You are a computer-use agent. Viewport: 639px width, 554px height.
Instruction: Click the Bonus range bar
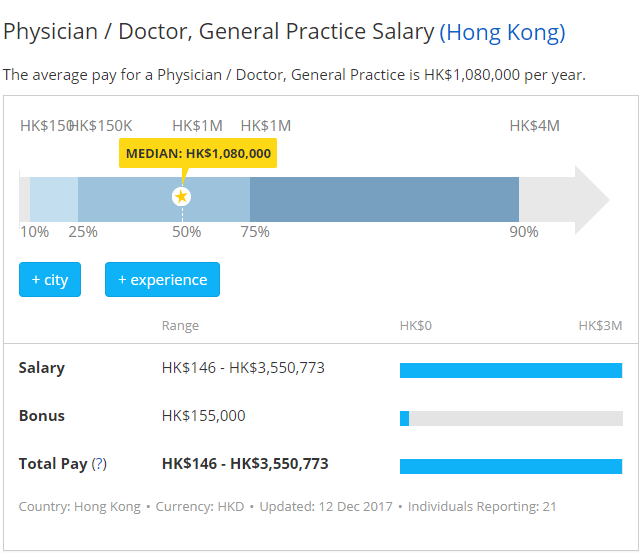[510, 418]
